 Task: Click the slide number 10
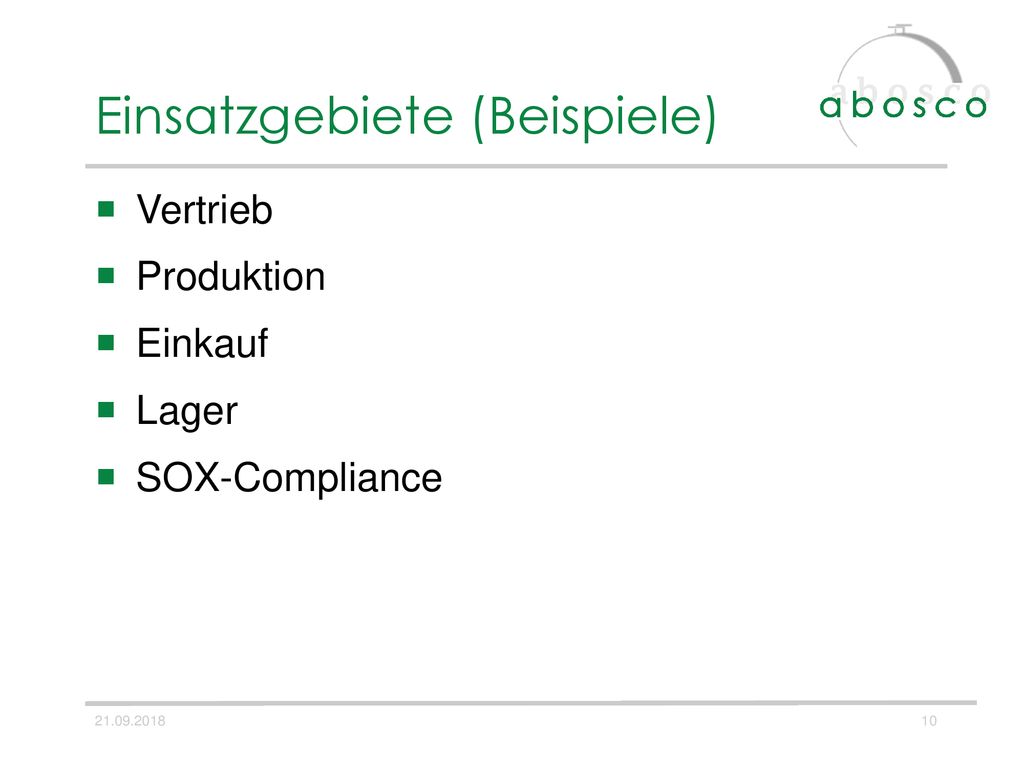[x=929, y=721]
